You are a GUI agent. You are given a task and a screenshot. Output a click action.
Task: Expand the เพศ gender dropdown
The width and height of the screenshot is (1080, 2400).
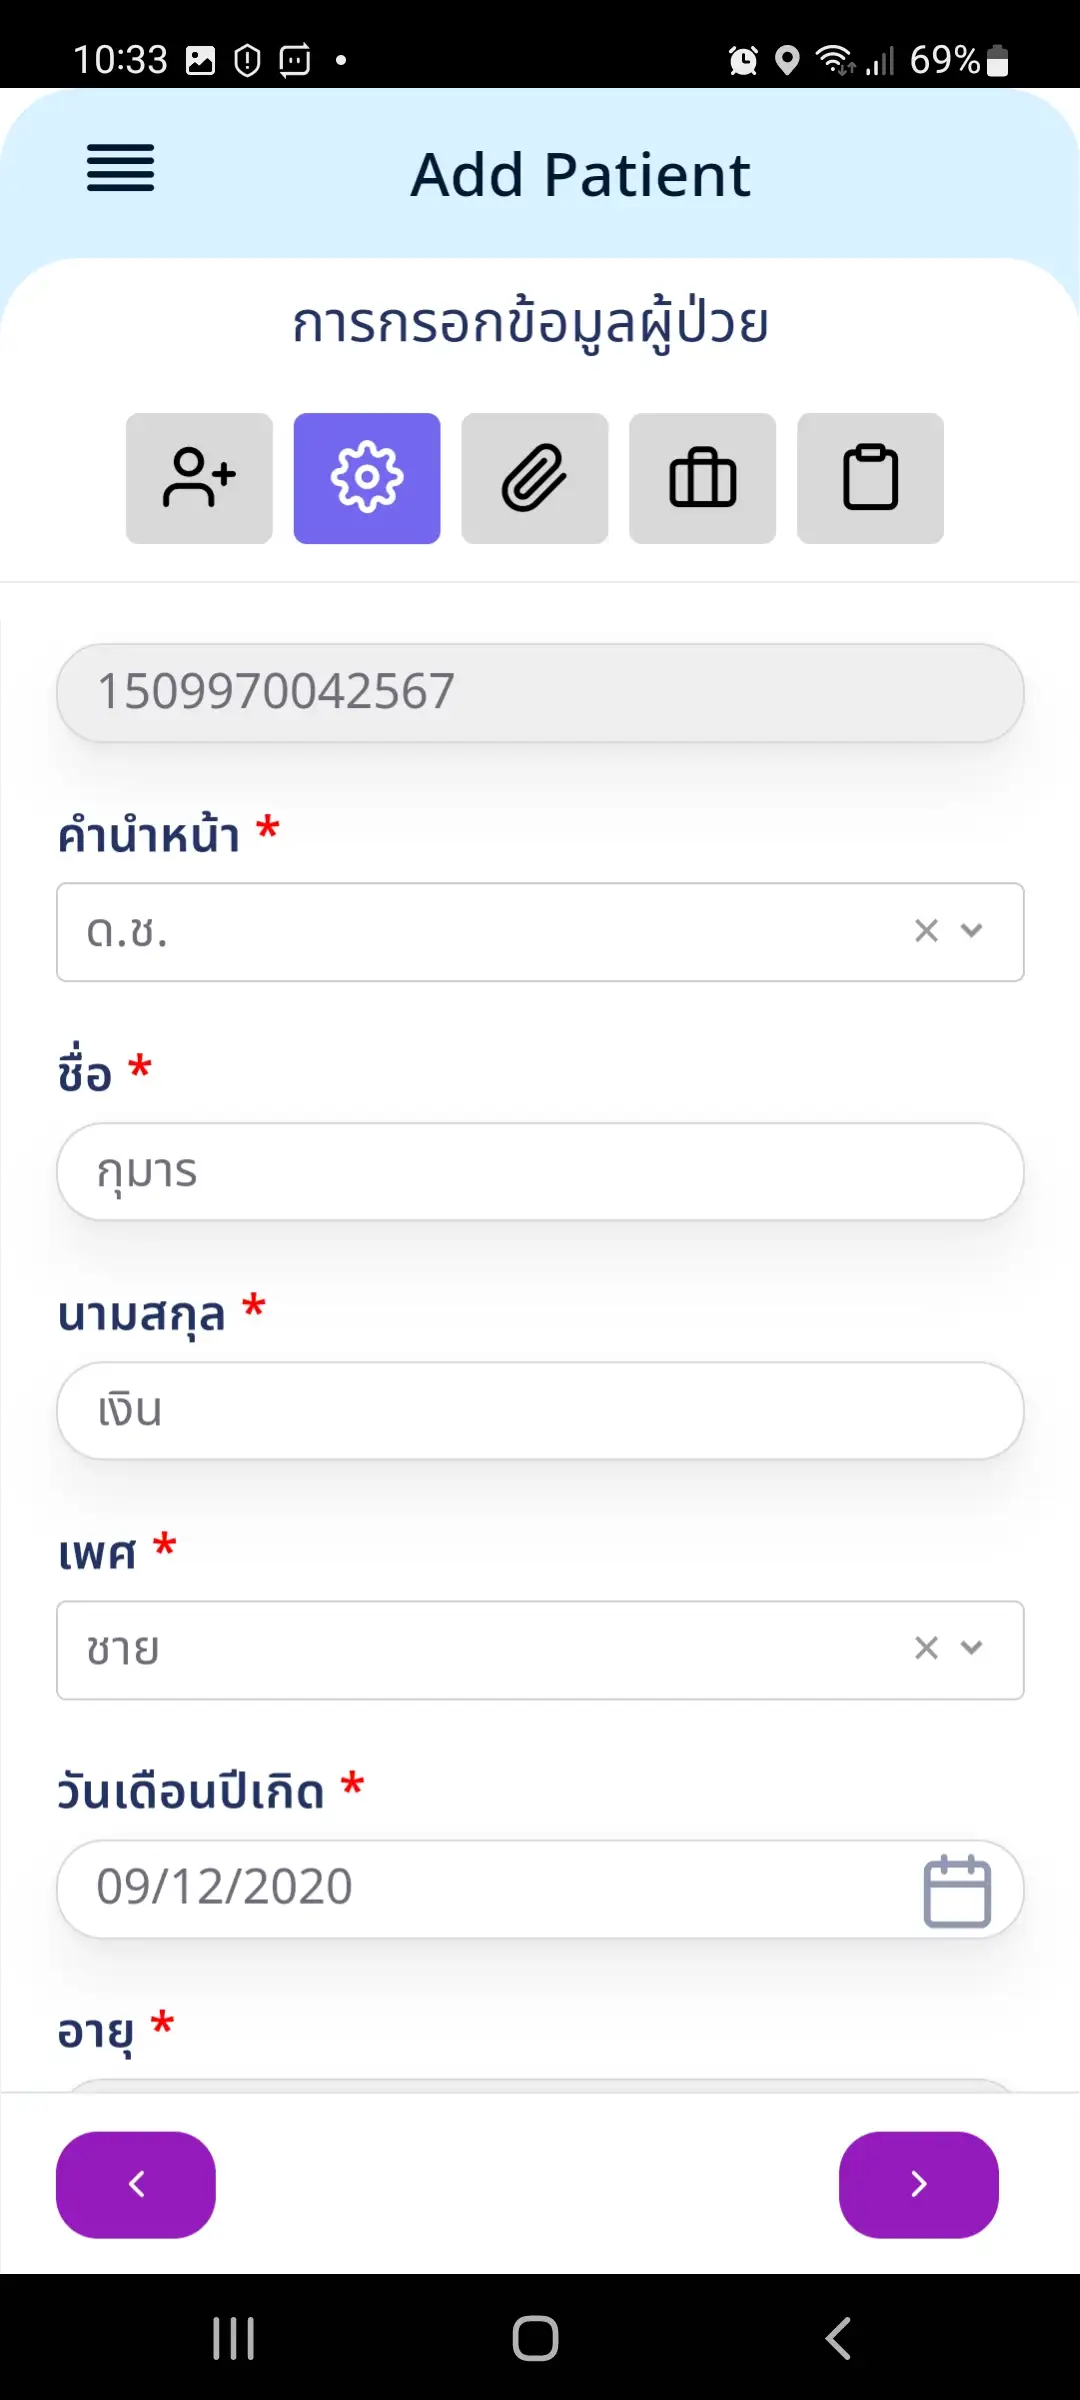click(x=972, y=1648)
